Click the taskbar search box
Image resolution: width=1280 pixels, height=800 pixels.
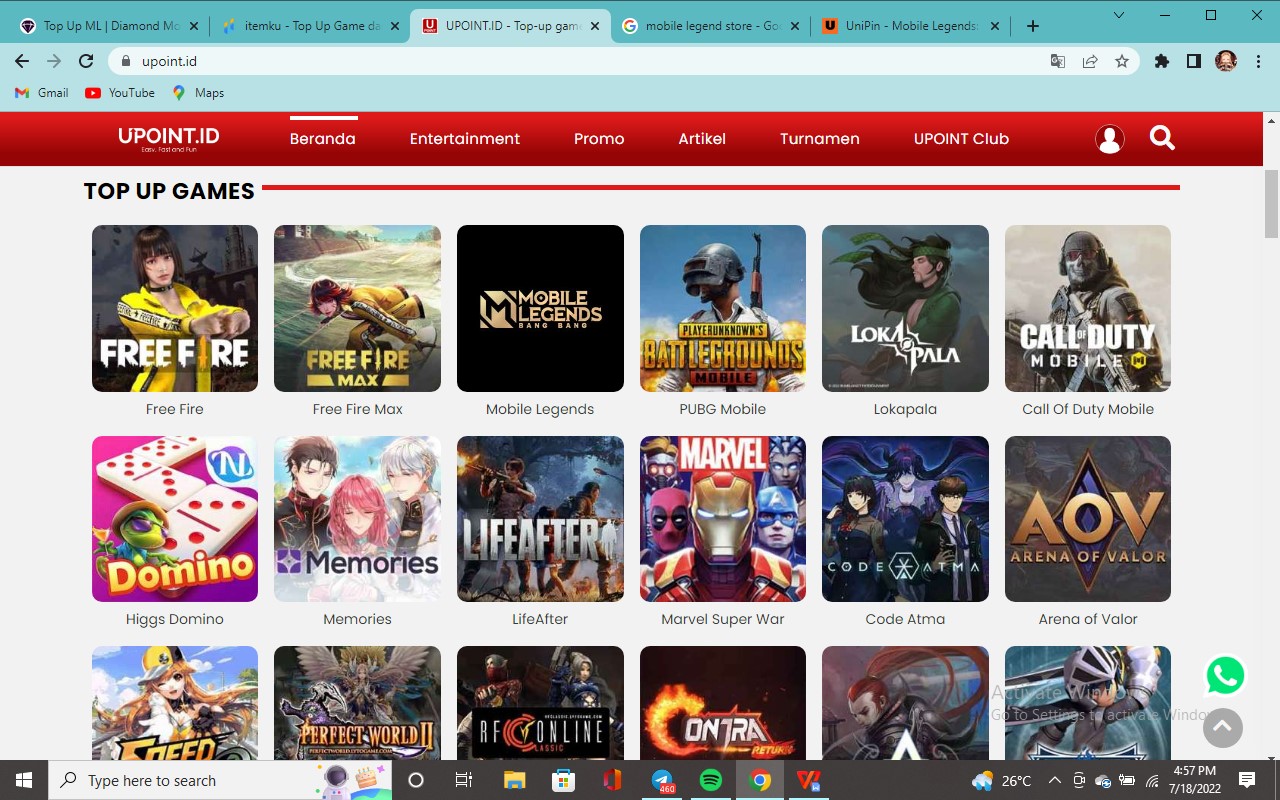(x=220, y=780)
